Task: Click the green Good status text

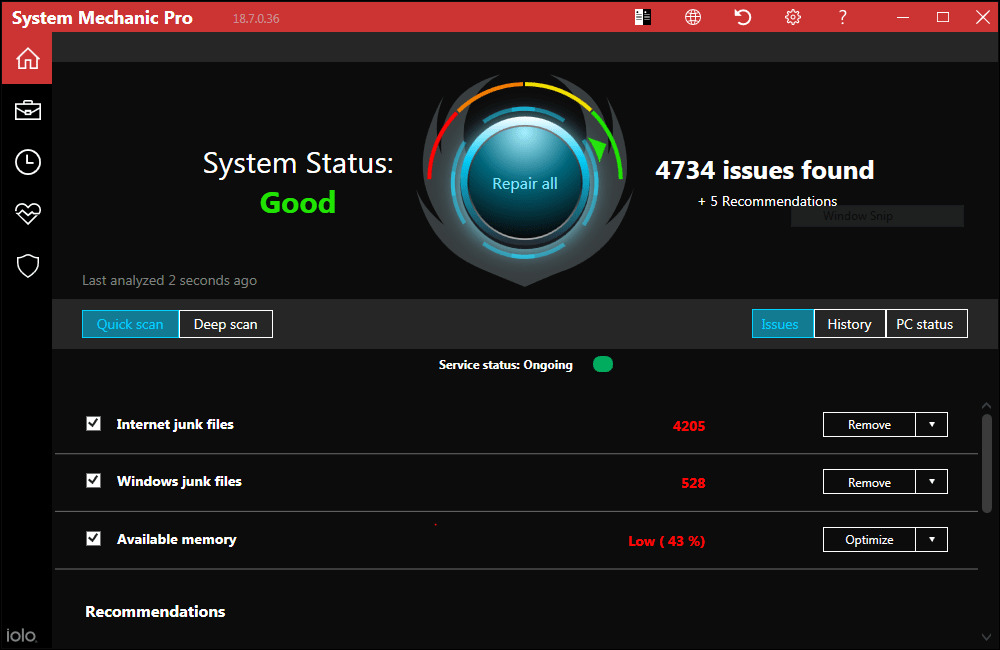Action: (298, 203)
